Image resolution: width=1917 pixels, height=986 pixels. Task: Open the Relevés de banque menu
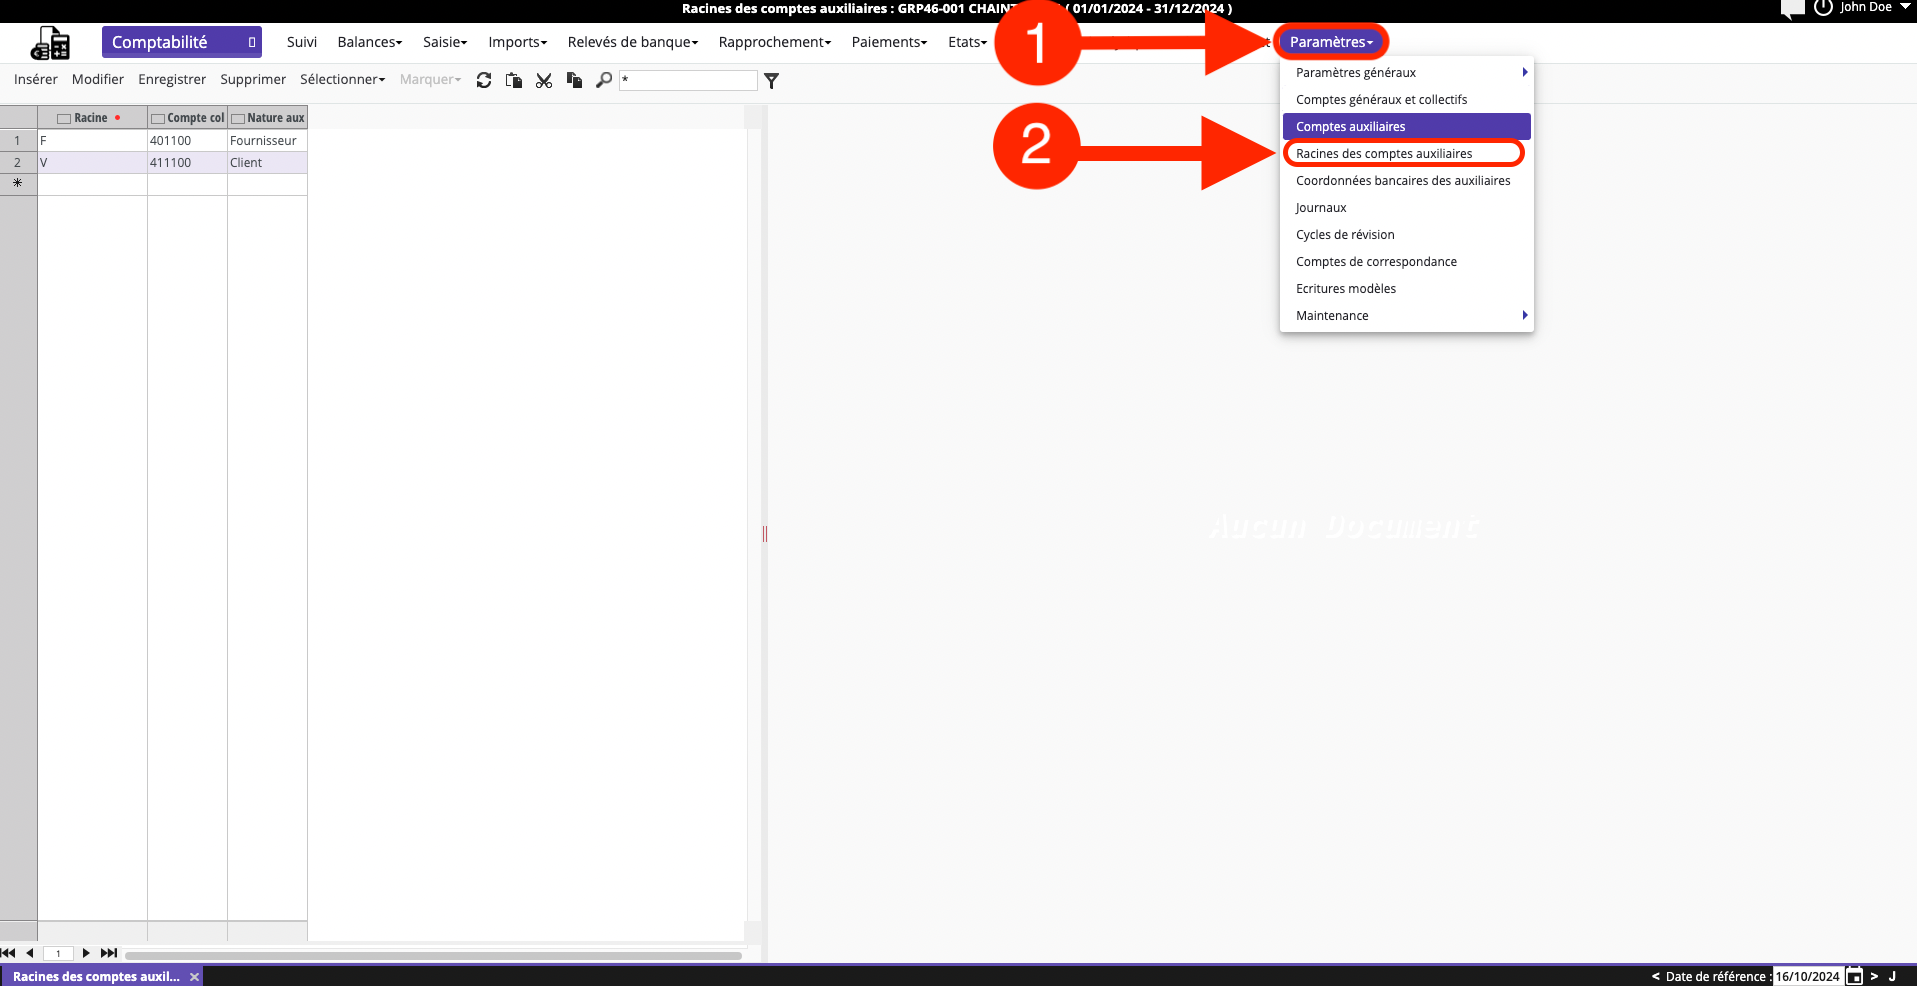[x=632, y=42]
